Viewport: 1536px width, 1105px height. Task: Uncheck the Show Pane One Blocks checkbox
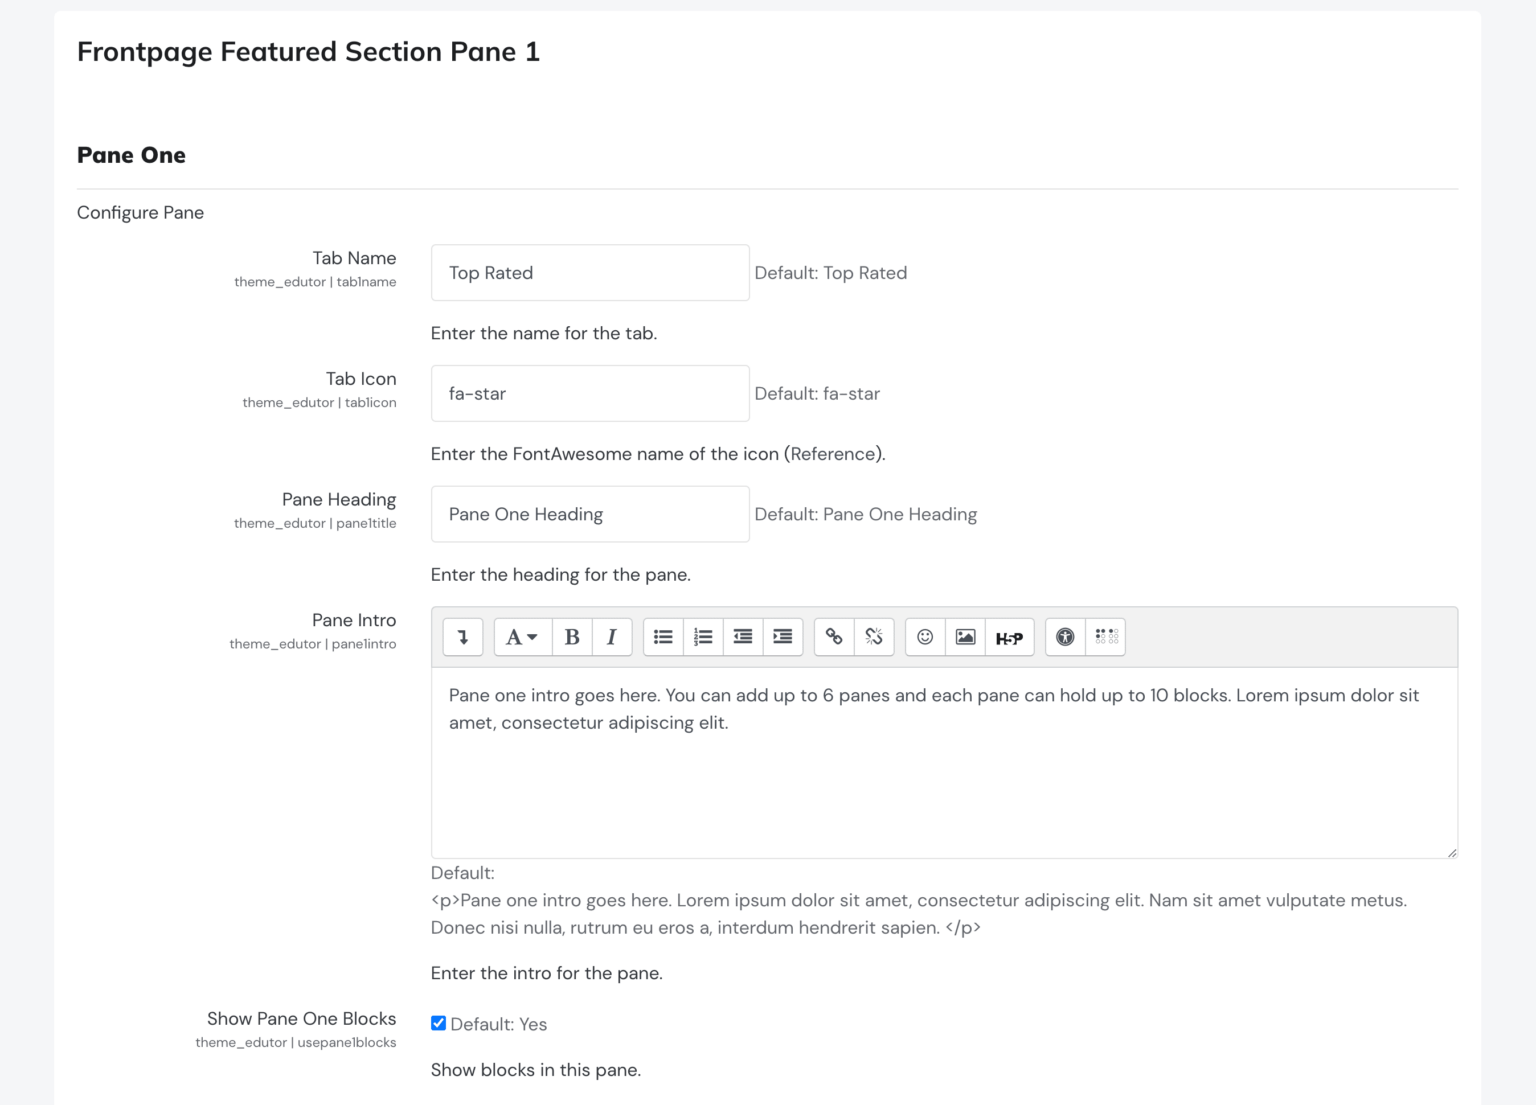point(438,1023)
